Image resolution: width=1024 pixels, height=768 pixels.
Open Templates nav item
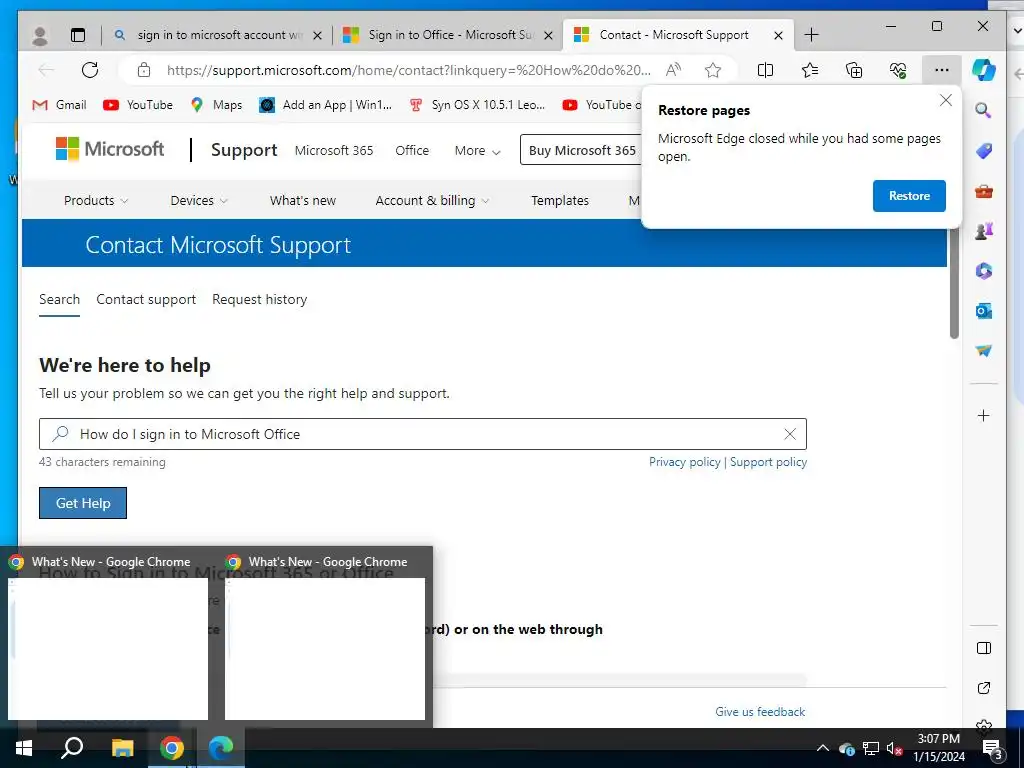[560, 200]
